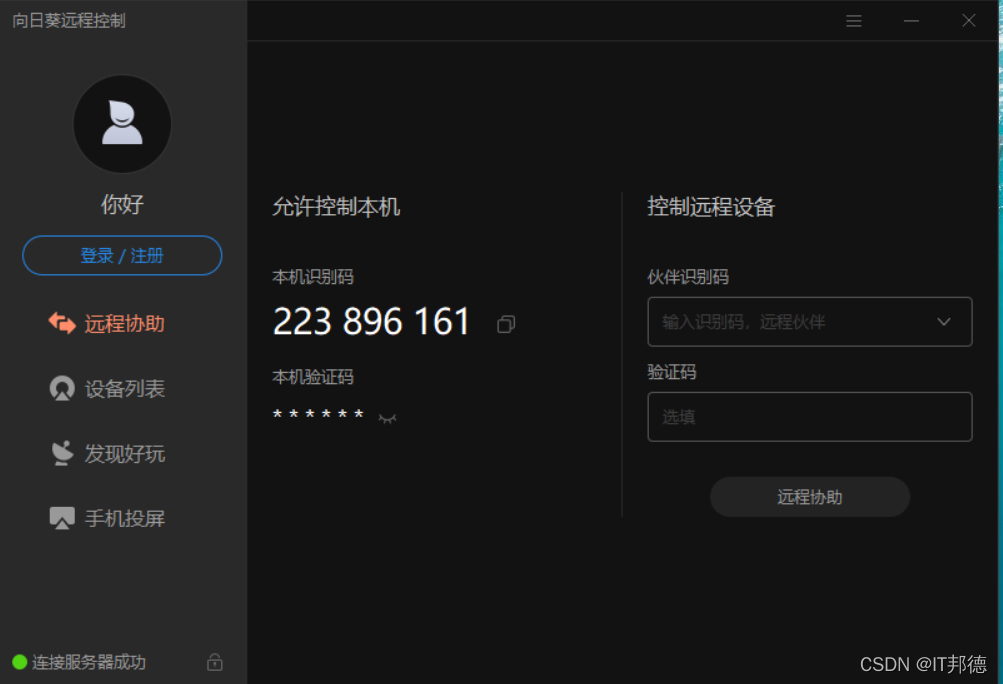Copy the local ID code 223 896 161
The height and width of the screenshot is (684, 1003).
click(506, 324)
